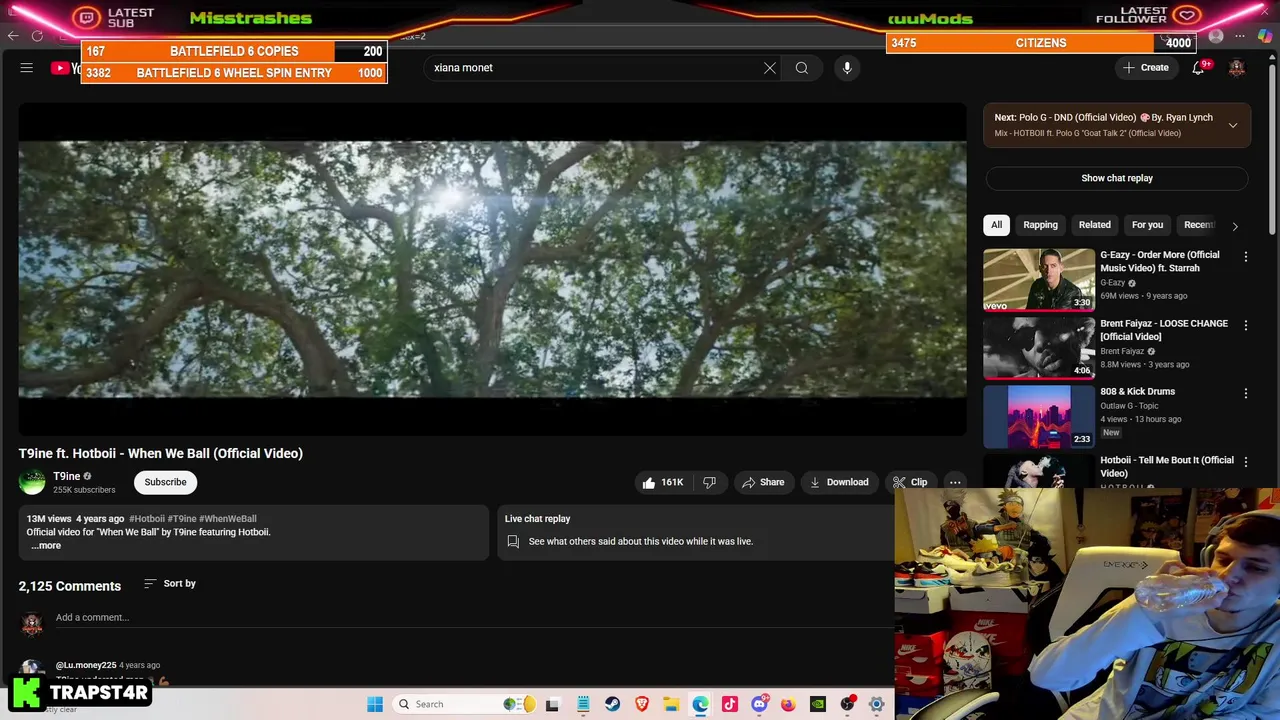Screen dimensions: 1280x720
Task: Like the video with thumbs up
Action: tap(662, 482)
